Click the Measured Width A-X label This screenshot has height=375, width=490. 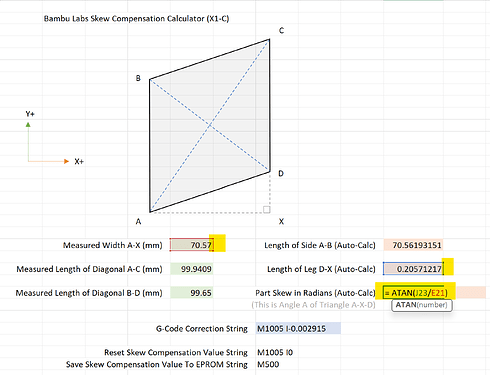[x=113, y=245]
